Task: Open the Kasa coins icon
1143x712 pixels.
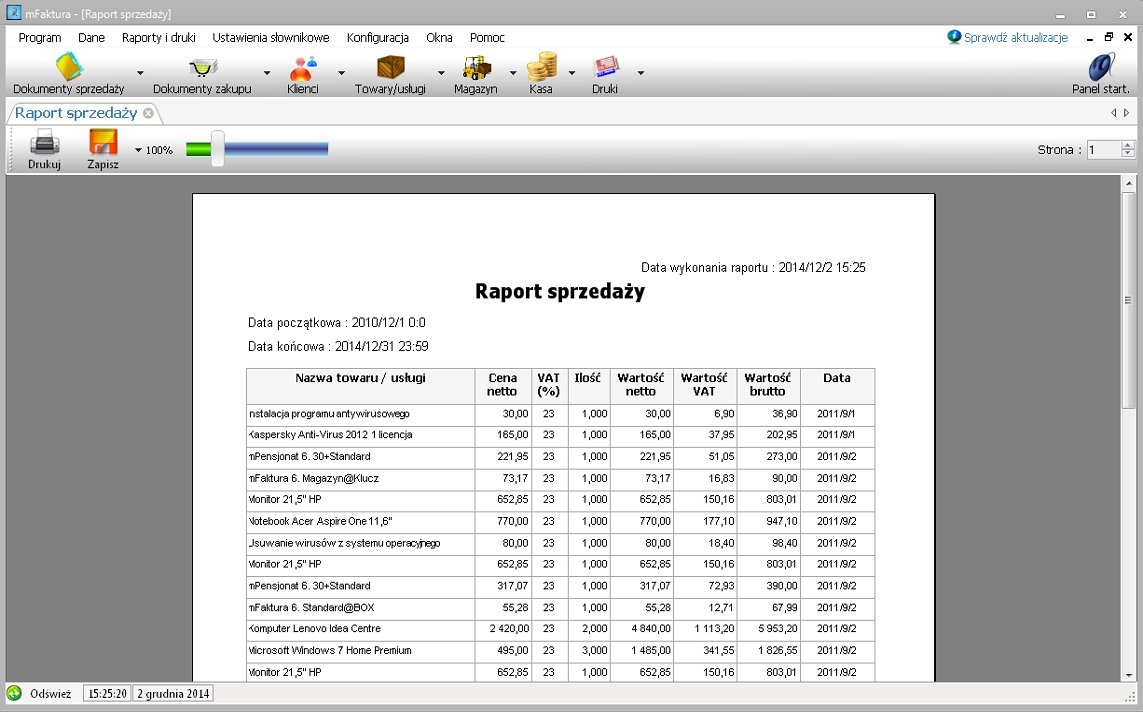Action: coord(541,68)
